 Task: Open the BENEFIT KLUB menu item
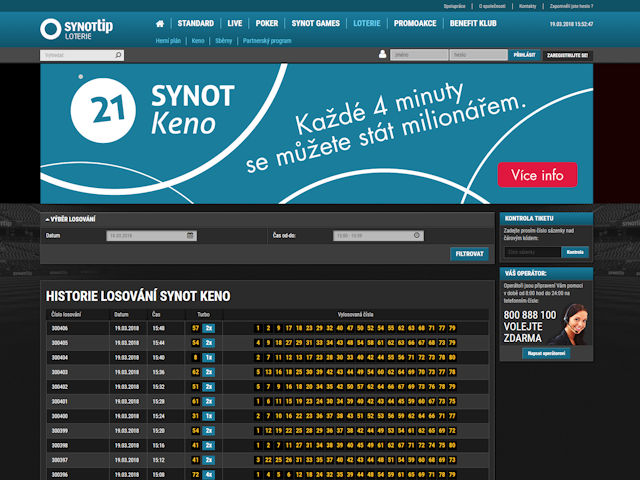(x=473, y=24)
